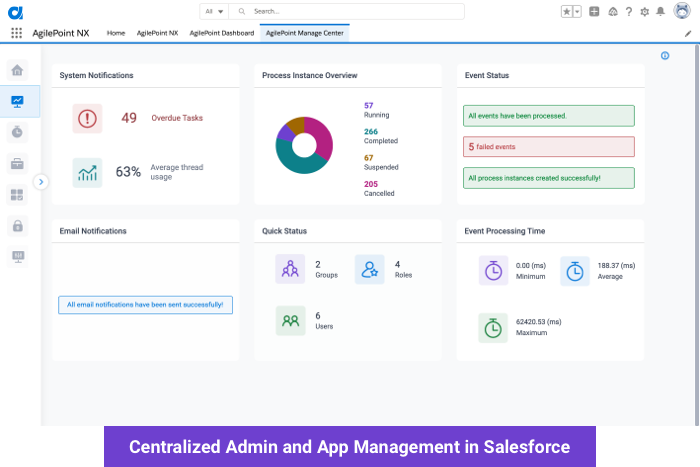Open the stopwatch icon in the sidebar
Viewport: 700px width, 467px height.
pos(17,132)
